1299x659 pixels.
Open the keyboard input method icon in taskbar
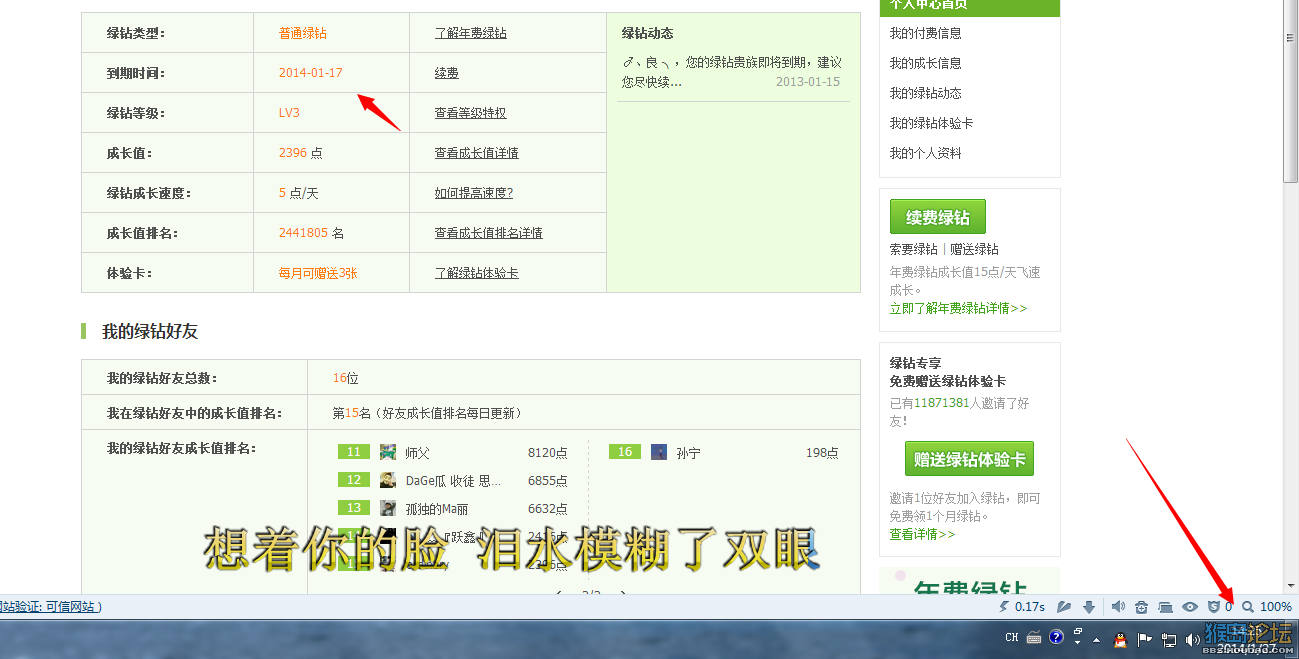1034,638
